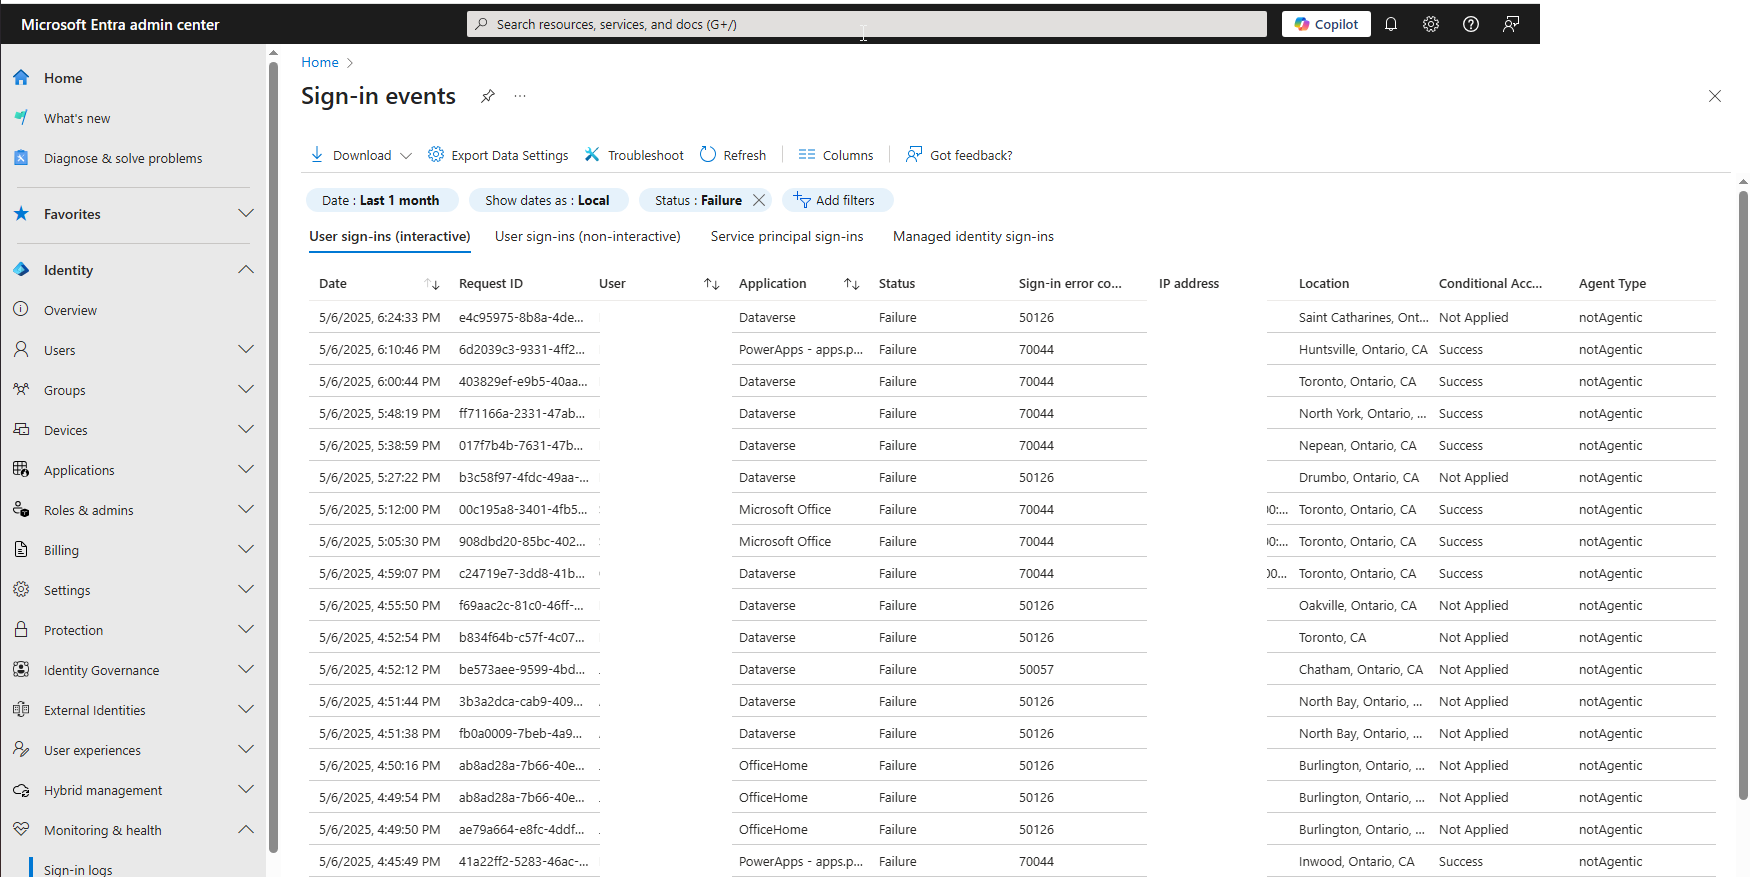Click the Identity Governance icon
Viewport: 1750px width, 877px height.
(x=21, y=669)
